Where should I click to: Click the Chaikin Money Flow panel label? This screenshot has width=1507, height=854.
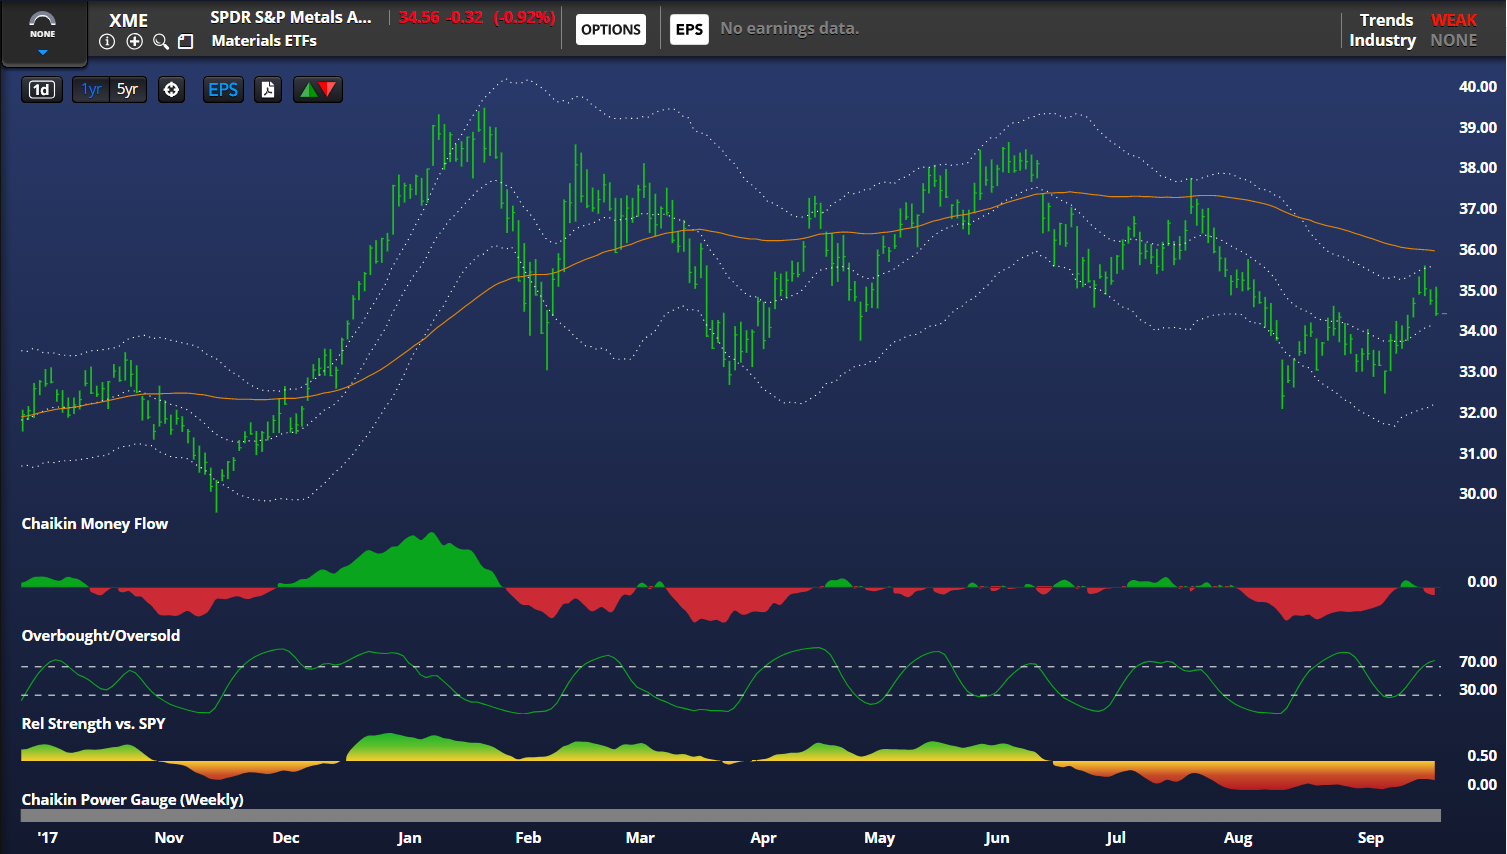point(95,524)
